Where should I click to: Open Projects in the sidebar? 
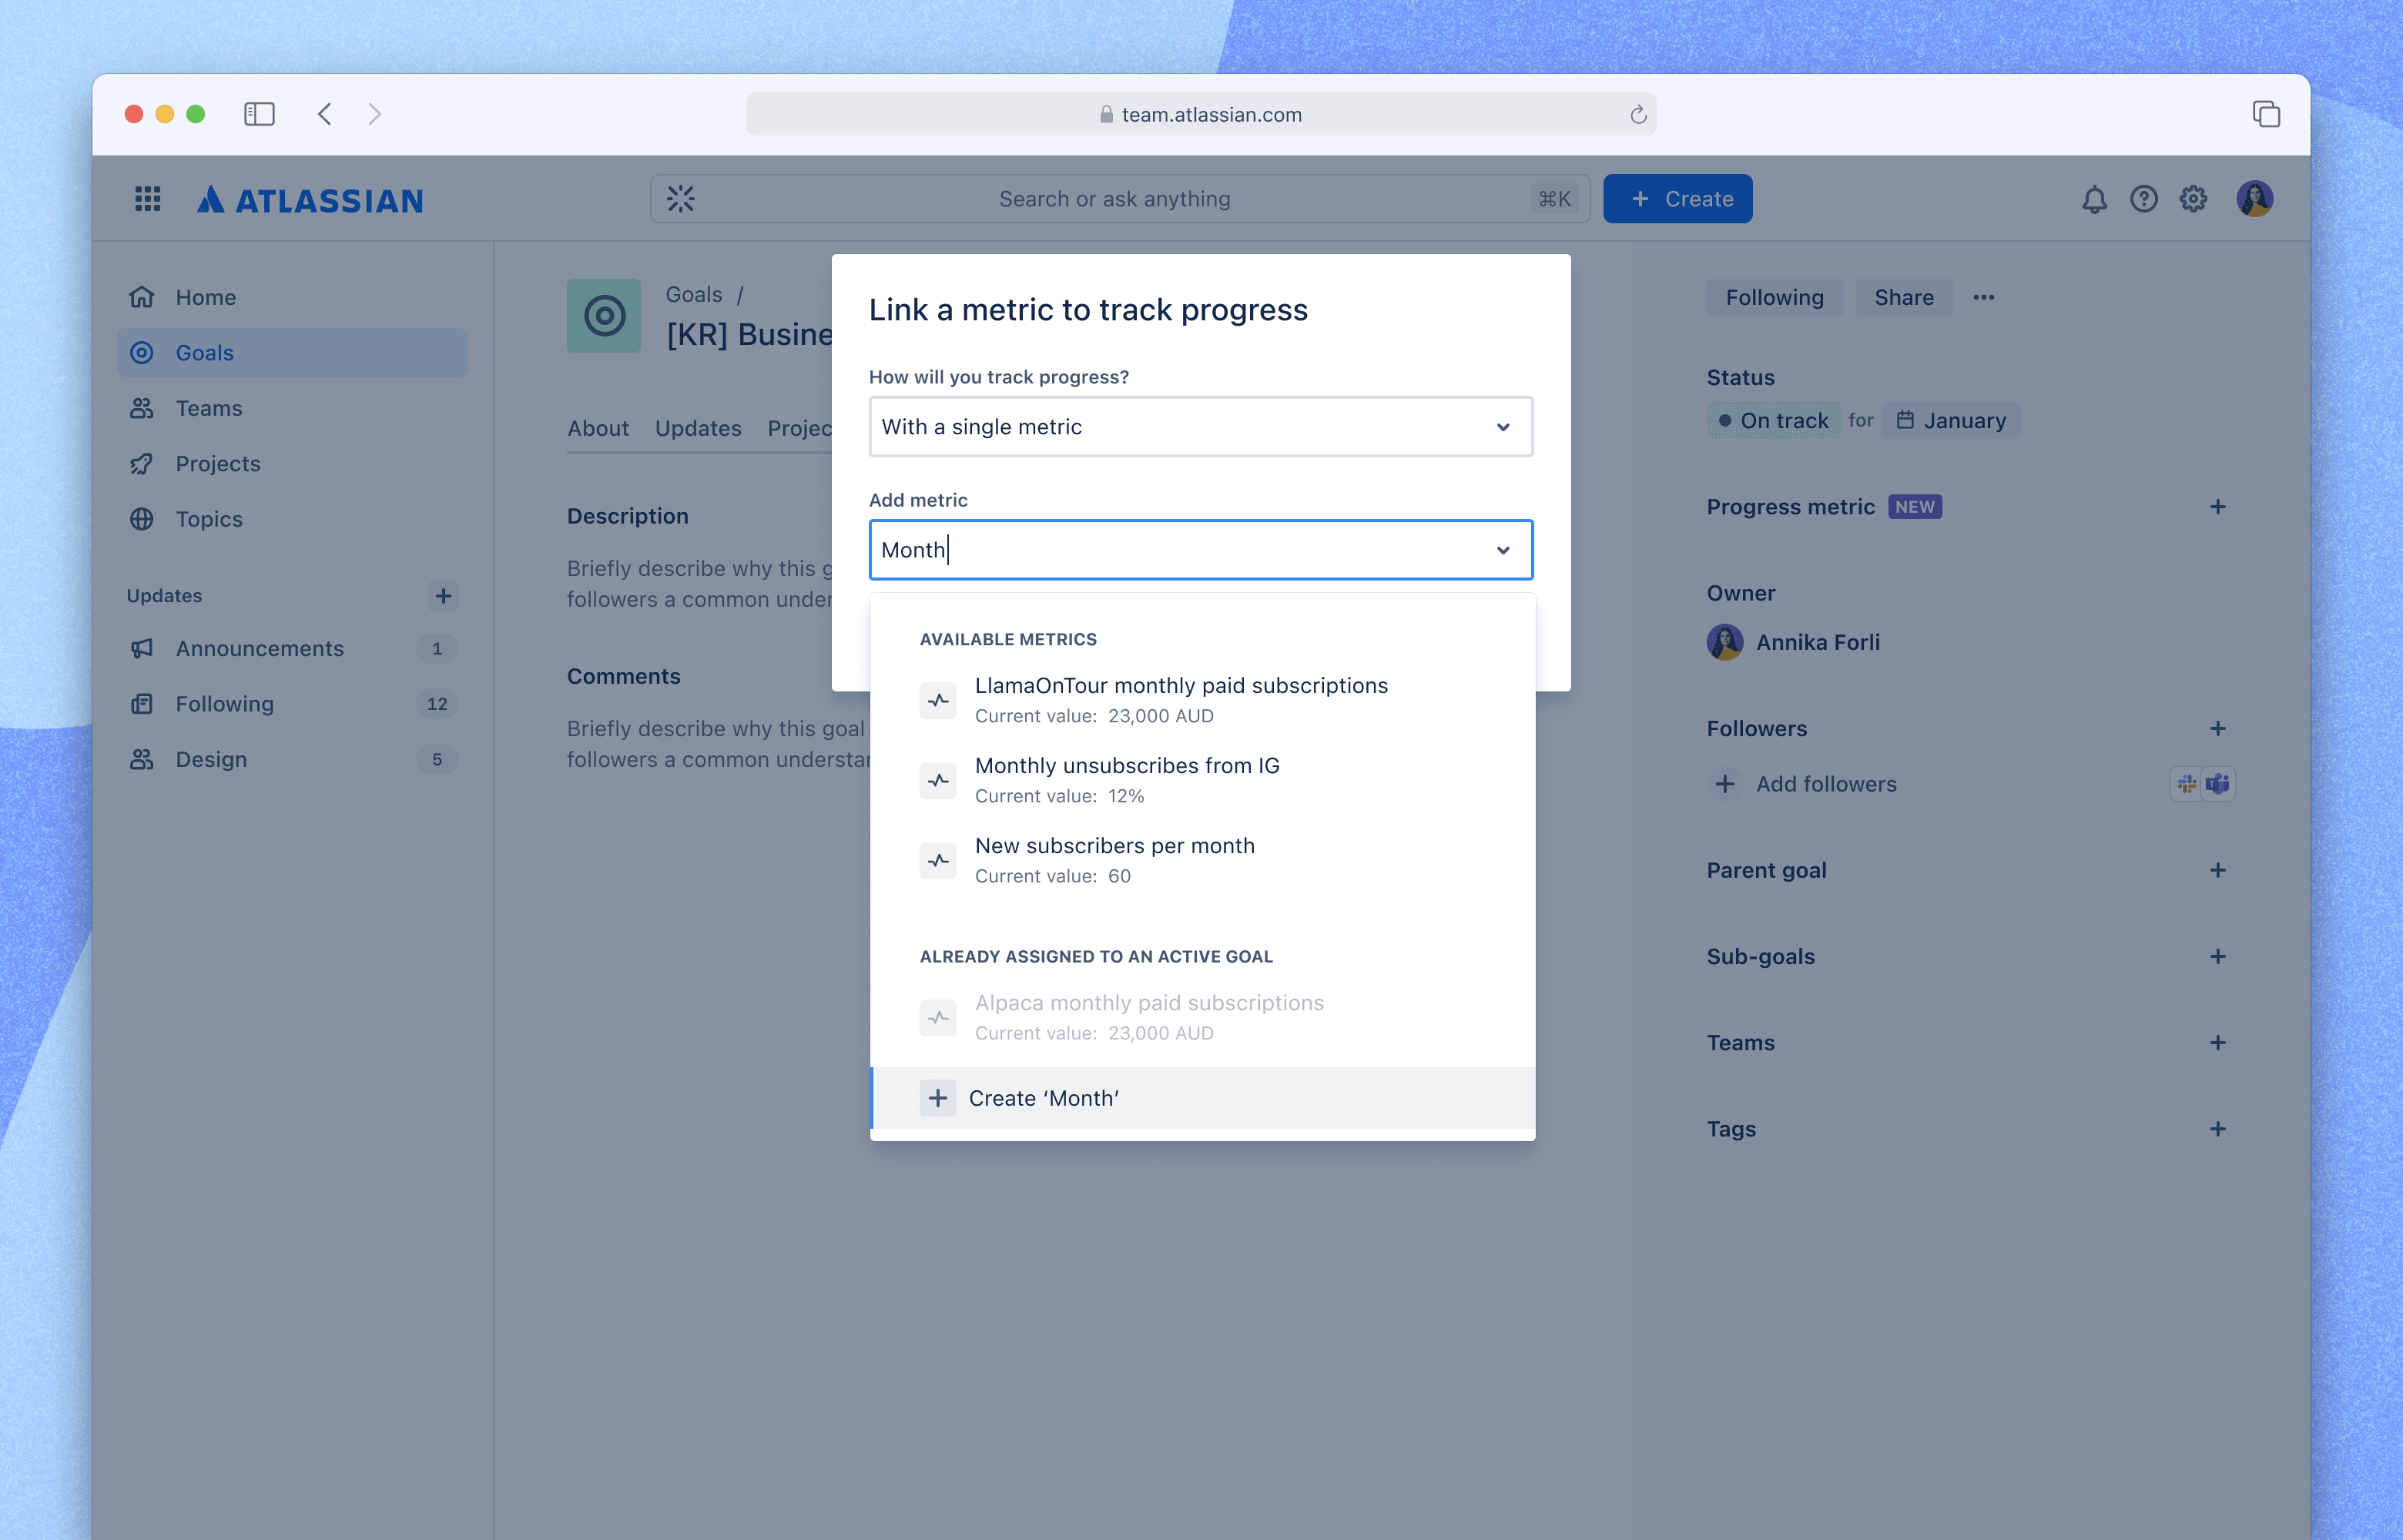click(292, 464)
